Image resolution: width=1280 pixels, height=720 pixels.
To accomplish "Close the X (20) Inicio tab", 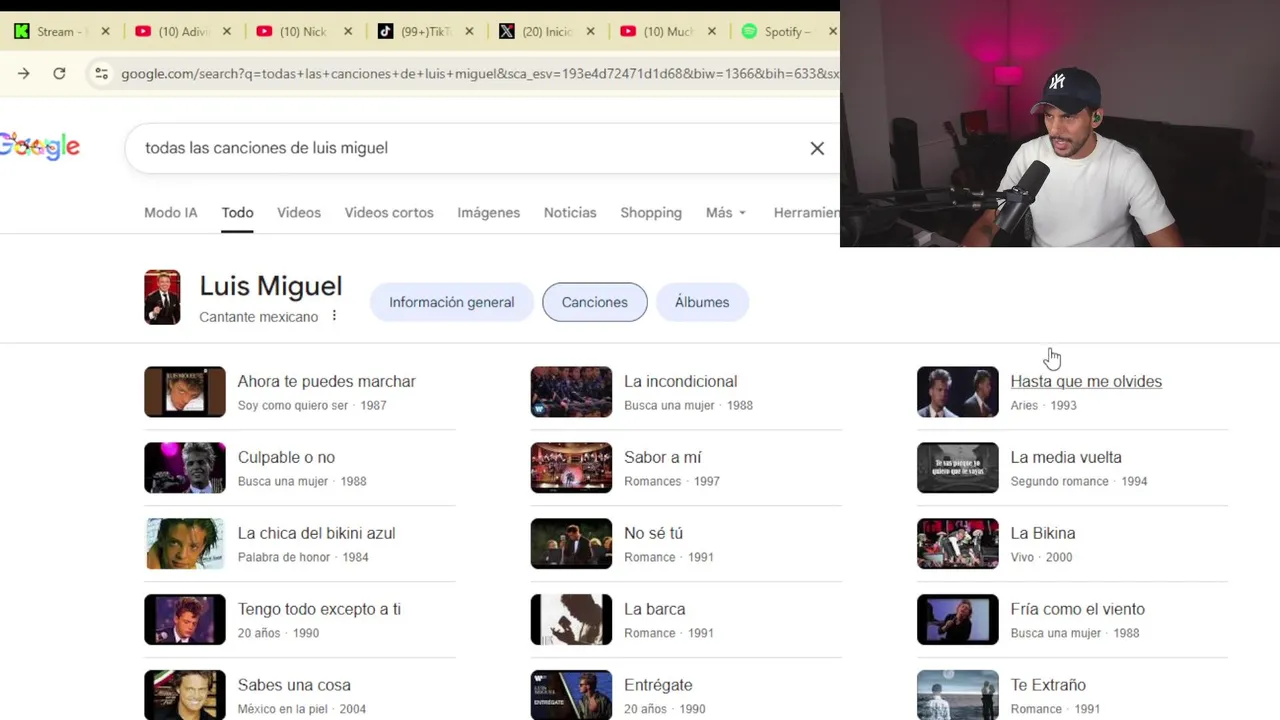I will pos(590,31).
